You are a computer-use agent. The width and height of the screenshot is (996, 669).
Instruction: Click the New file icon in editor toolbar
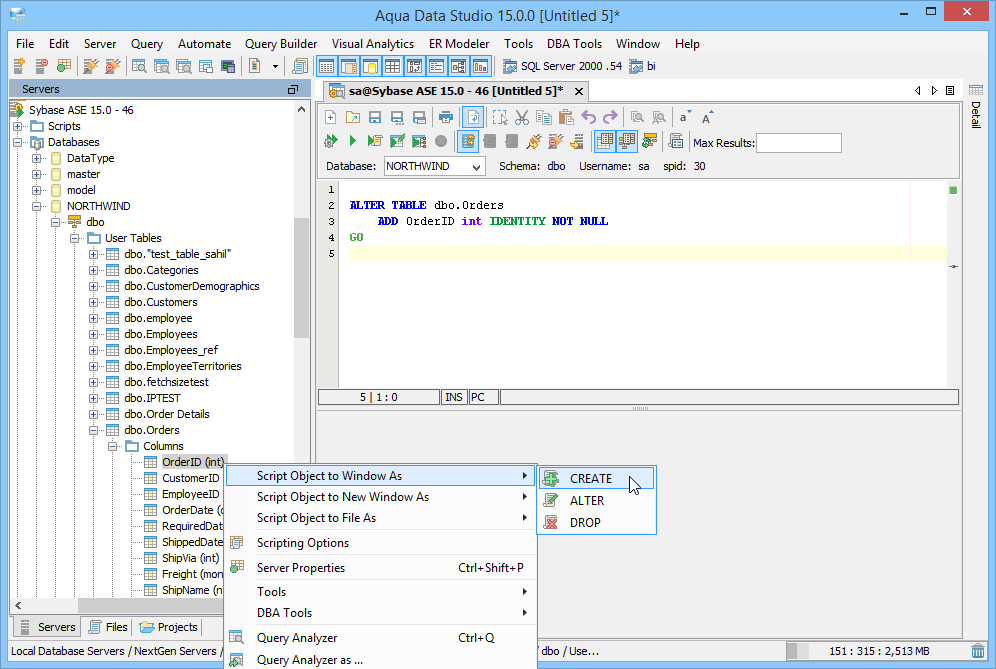pyautogui.click(x=330, y=118)
